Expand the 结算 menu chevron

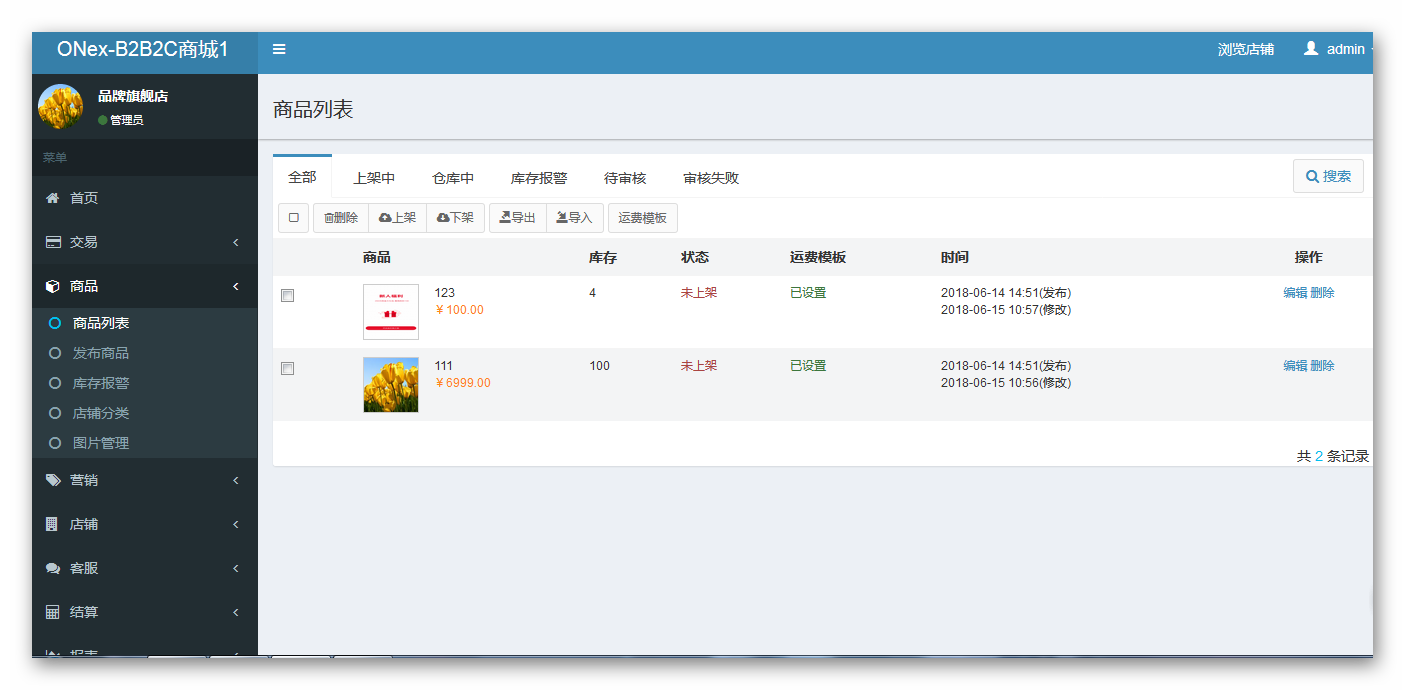point(236,612)
